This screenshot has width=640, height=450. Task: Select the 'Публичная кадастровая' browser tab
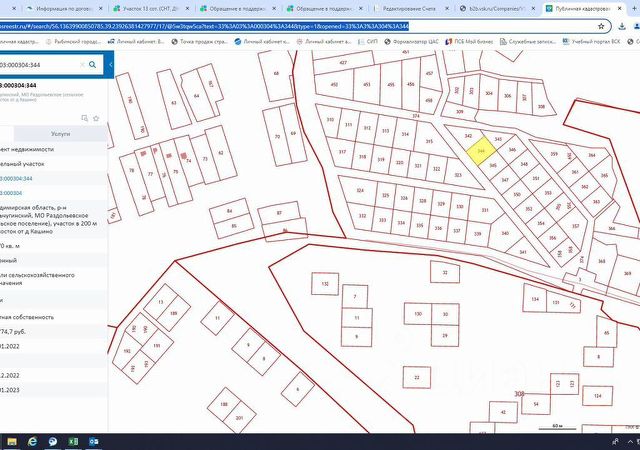click(582, 8)
